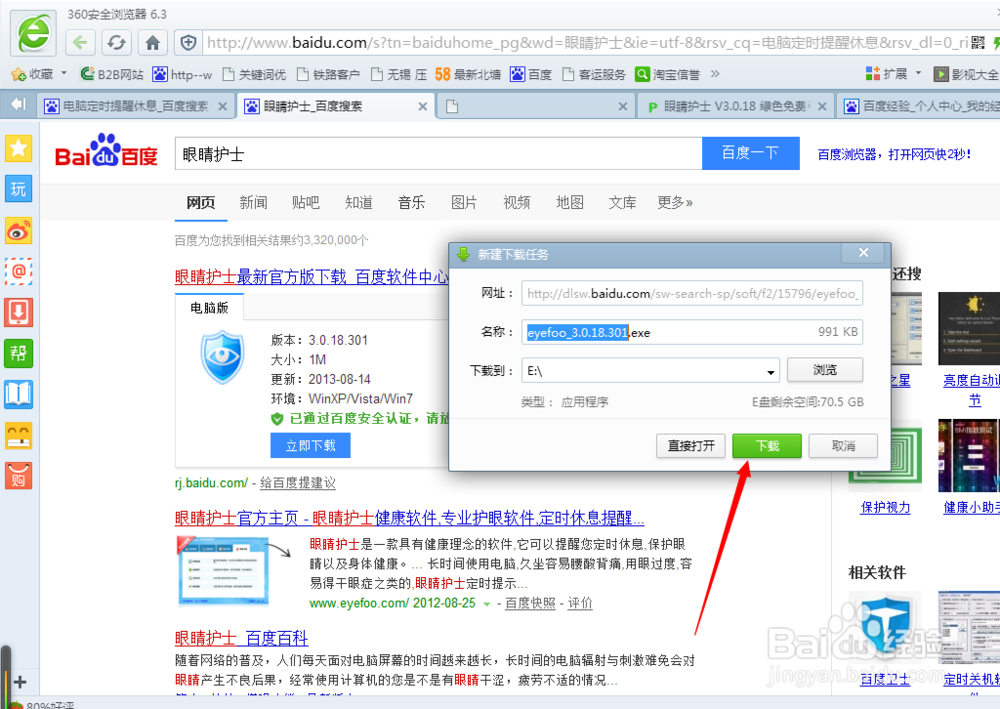
Task: Select the 电脑版 tab in software card
Action: click(209, 307)
